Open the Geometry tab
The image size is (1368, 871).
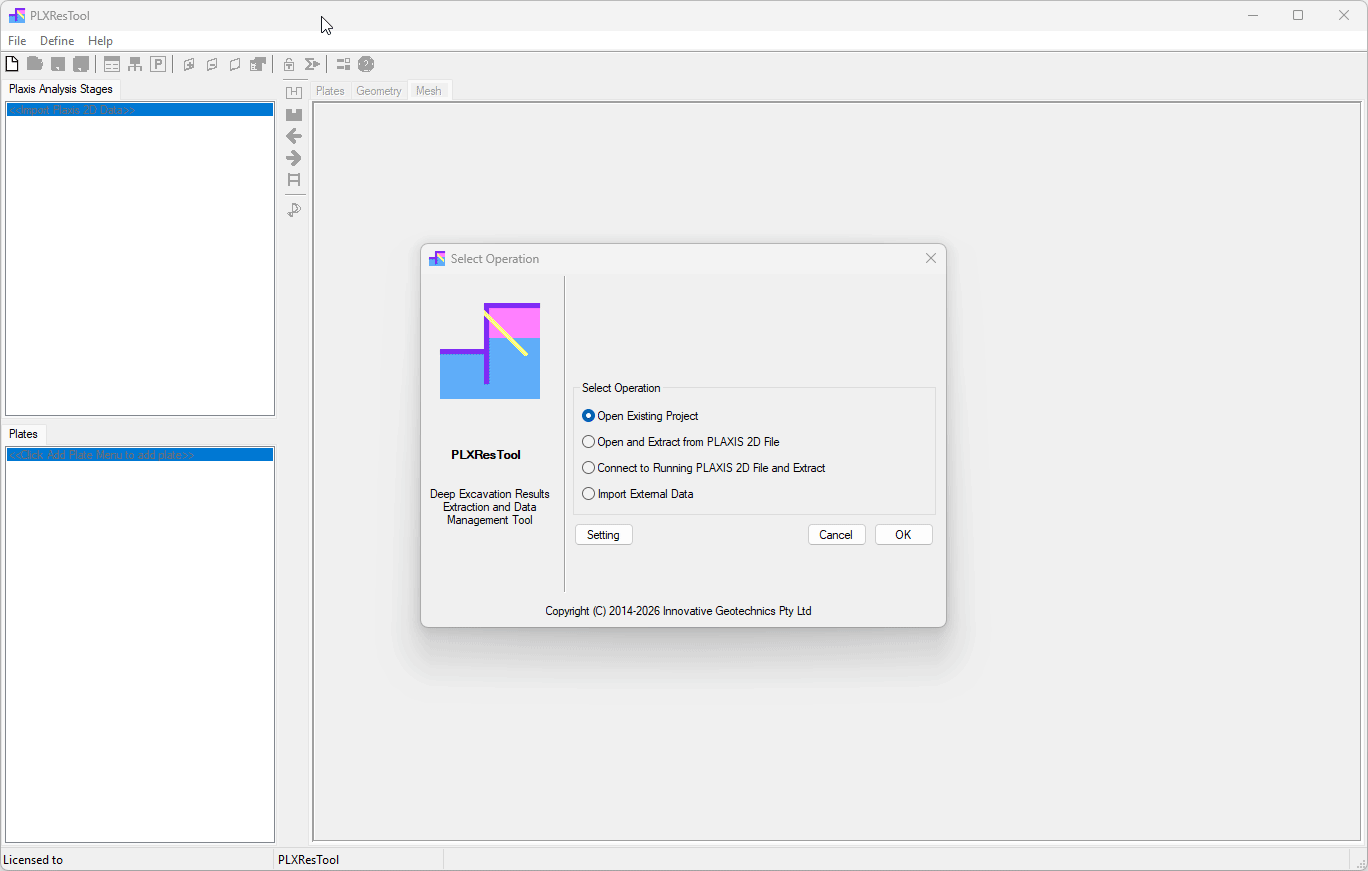point(379,91)
